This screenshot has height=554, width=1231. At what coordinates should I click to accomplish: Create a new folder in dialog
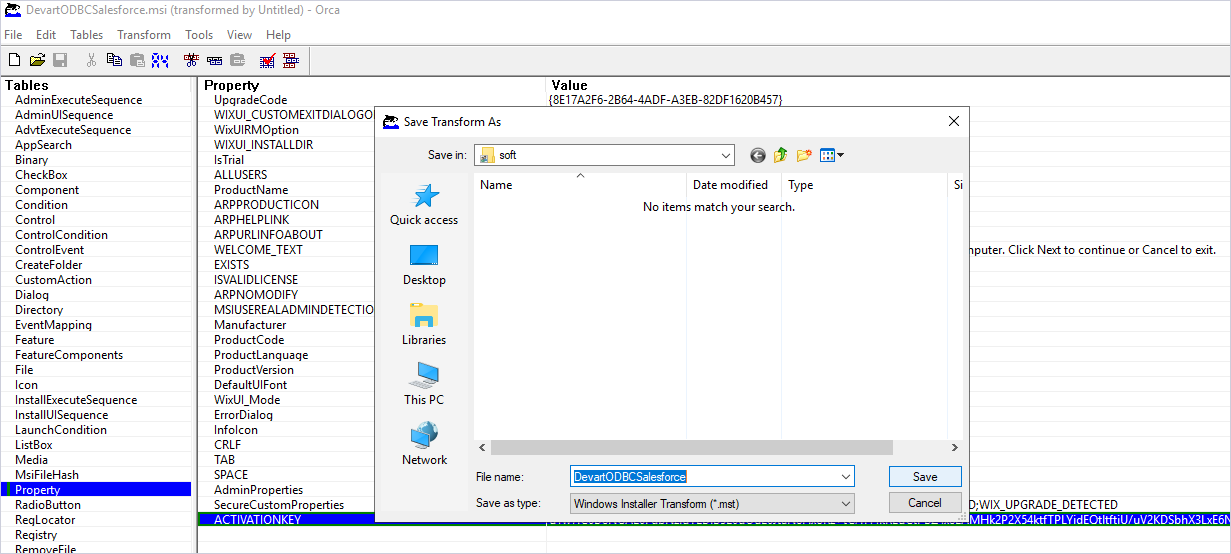click(x=804, y=155)
